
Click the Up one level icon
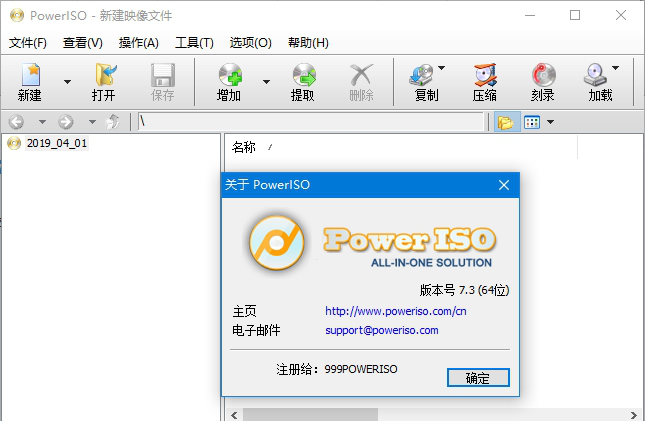click(112, 122)
